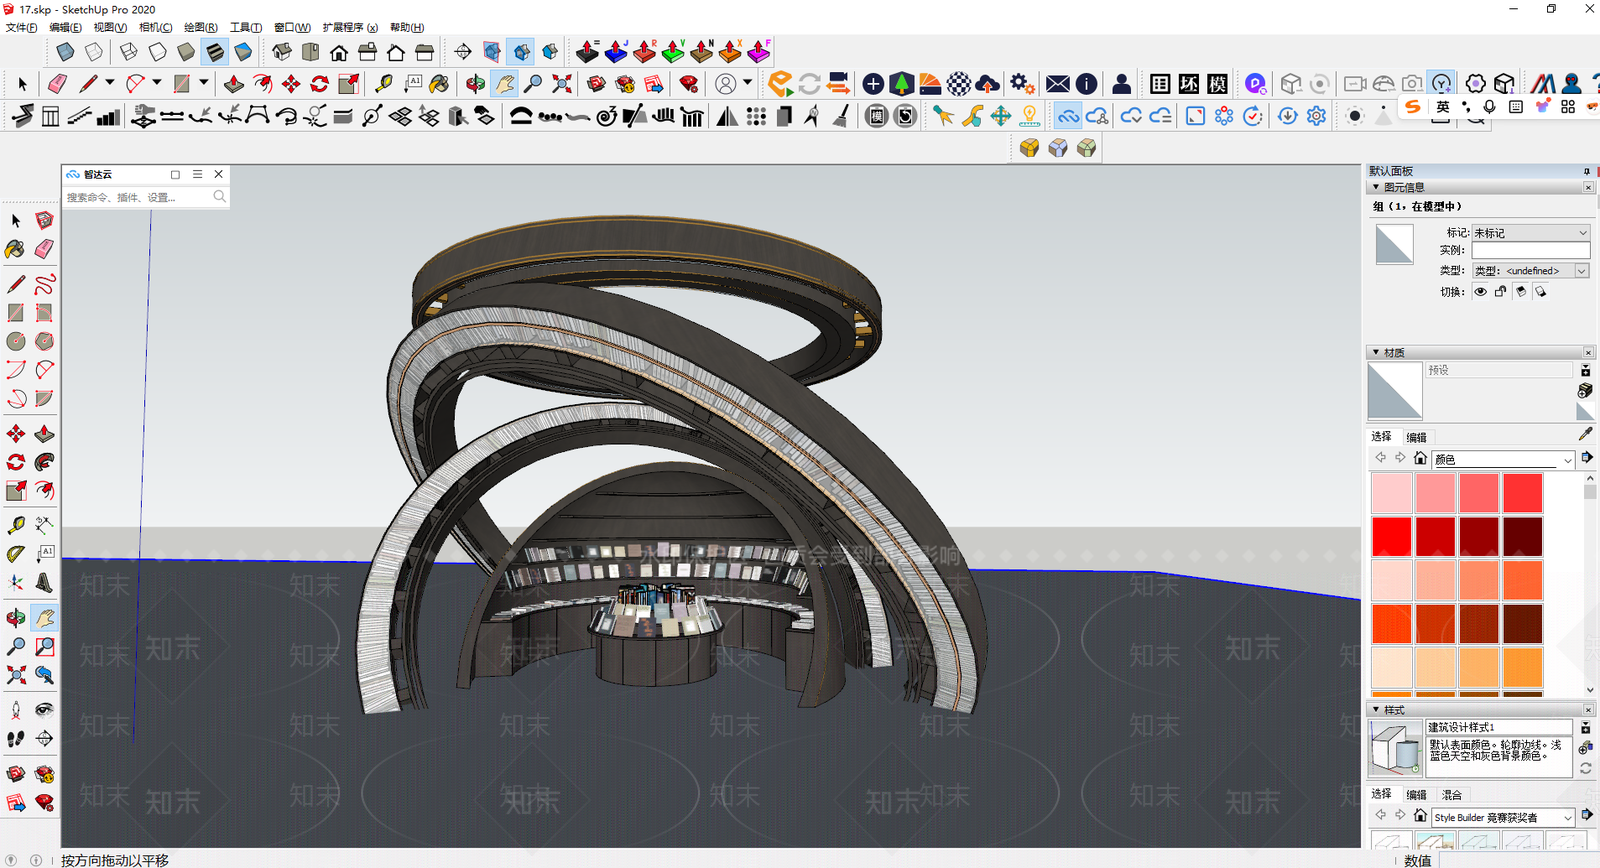Switch to materials 编辑 tab
This screenshot has height=868, width=1600.
coord(1416,437)
